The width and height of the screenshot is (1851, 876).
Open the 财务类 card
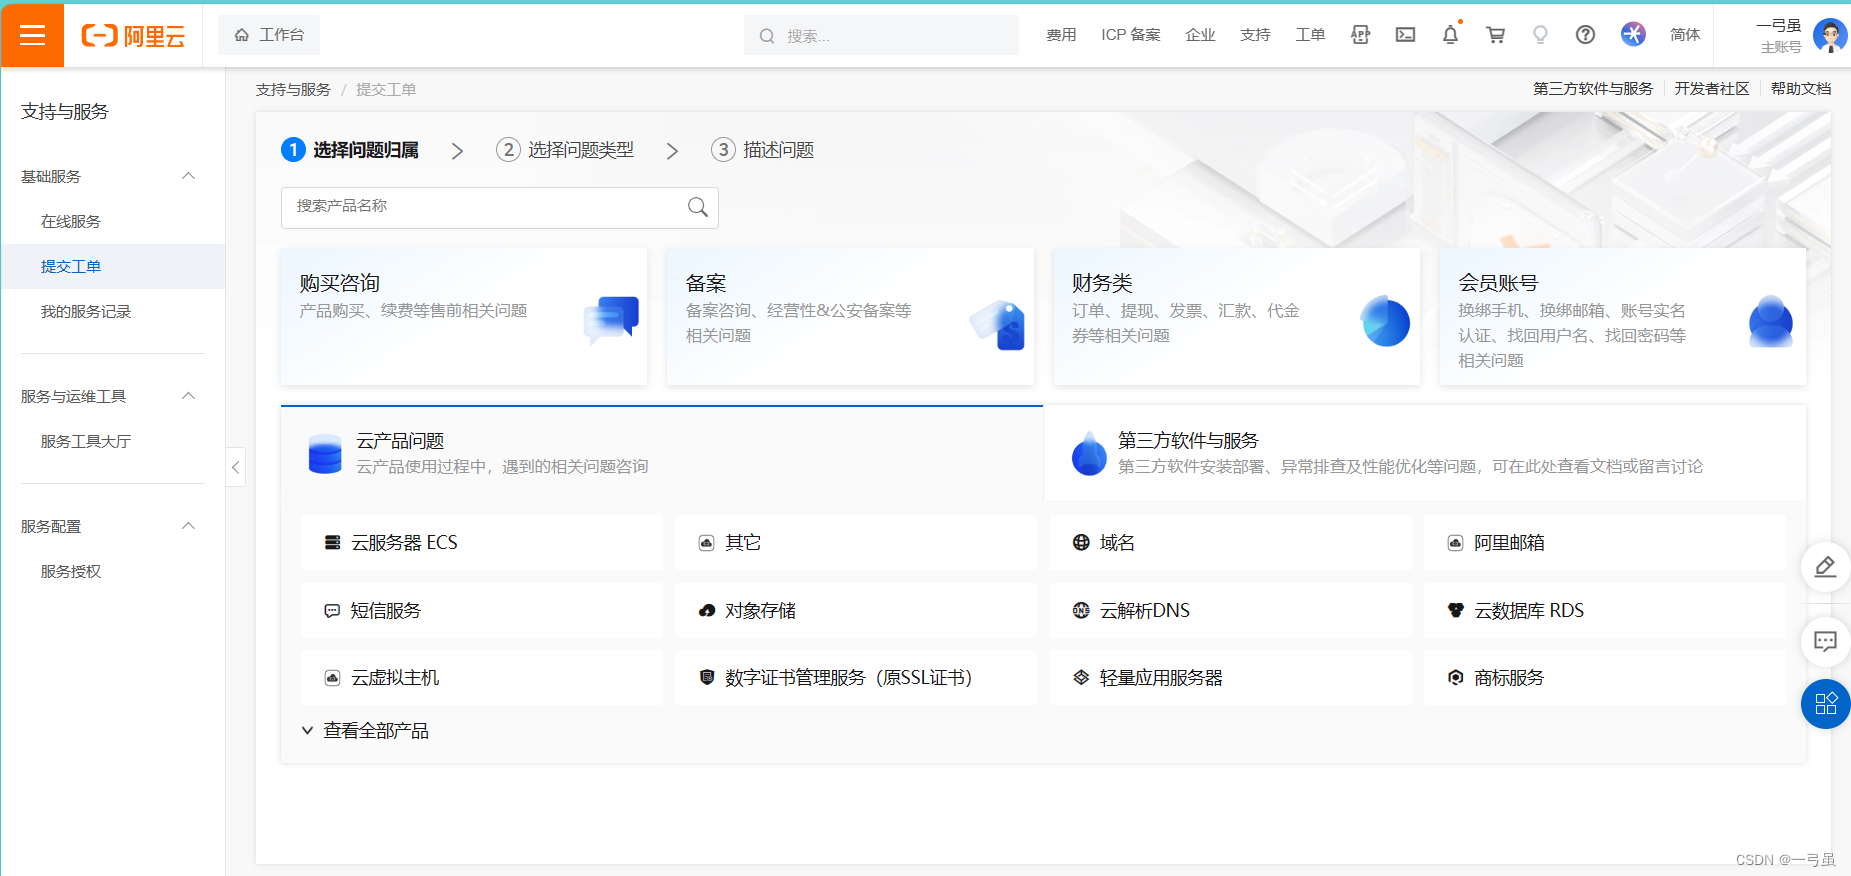coord(1236,316)
